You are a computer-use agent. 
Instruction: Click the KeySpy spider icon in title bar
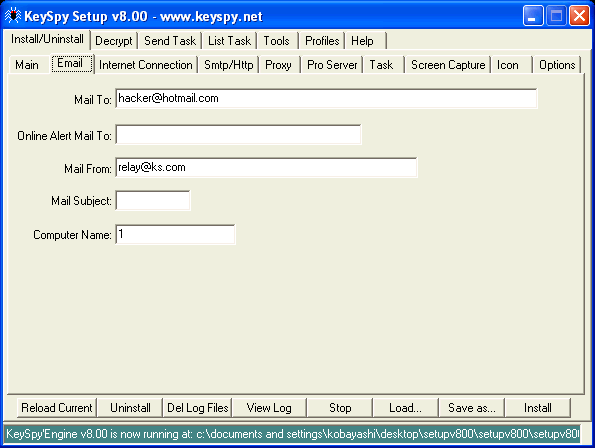[13, 16]
